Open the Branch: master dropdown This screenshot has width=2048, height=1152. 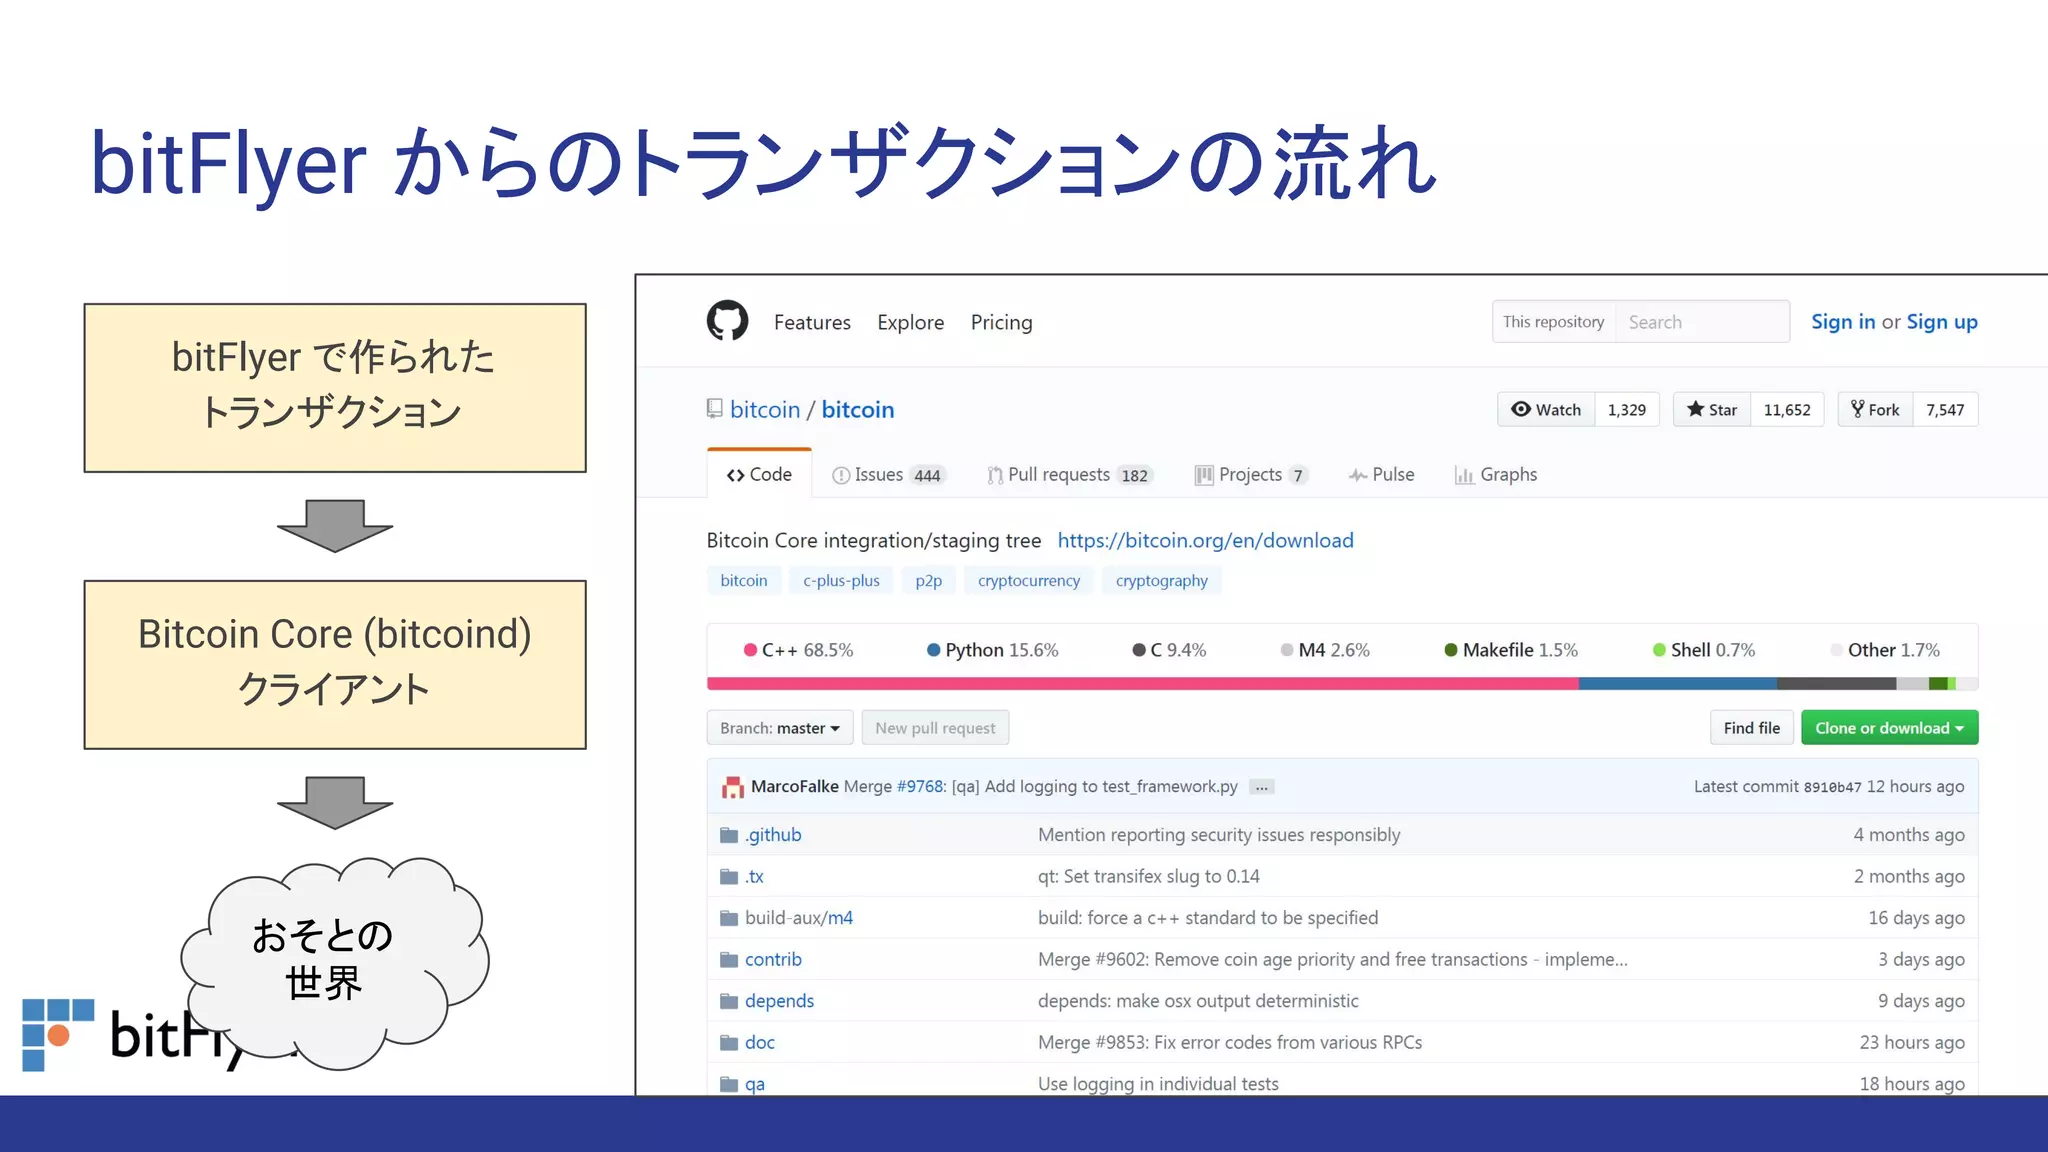click(780, 728)
